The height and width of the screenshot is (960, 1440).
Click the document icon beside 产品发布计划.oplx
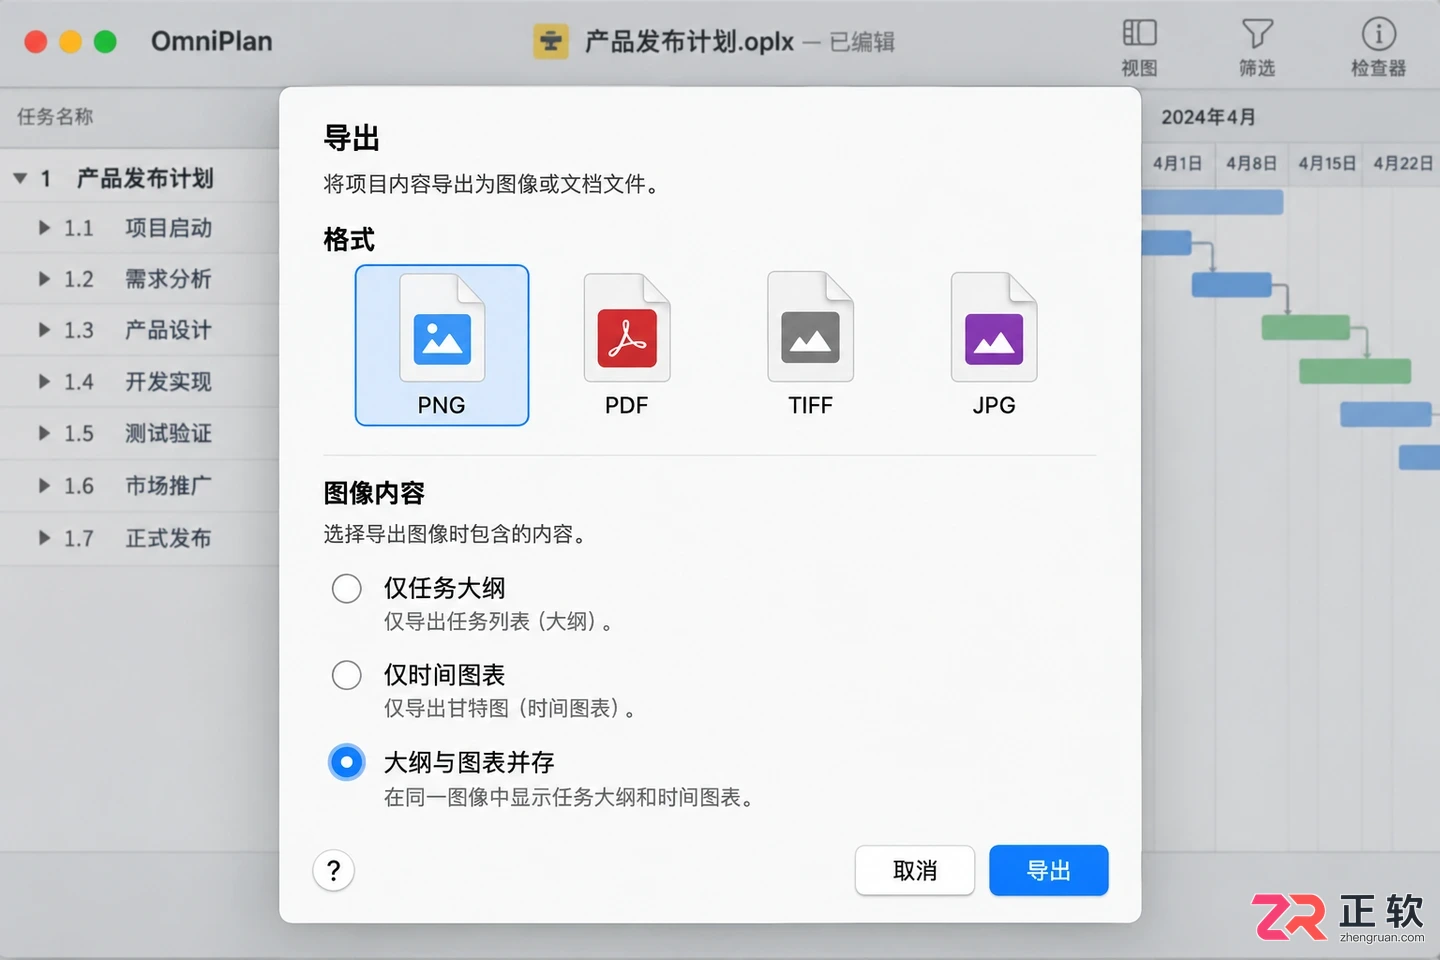click(x=550, y=42)
